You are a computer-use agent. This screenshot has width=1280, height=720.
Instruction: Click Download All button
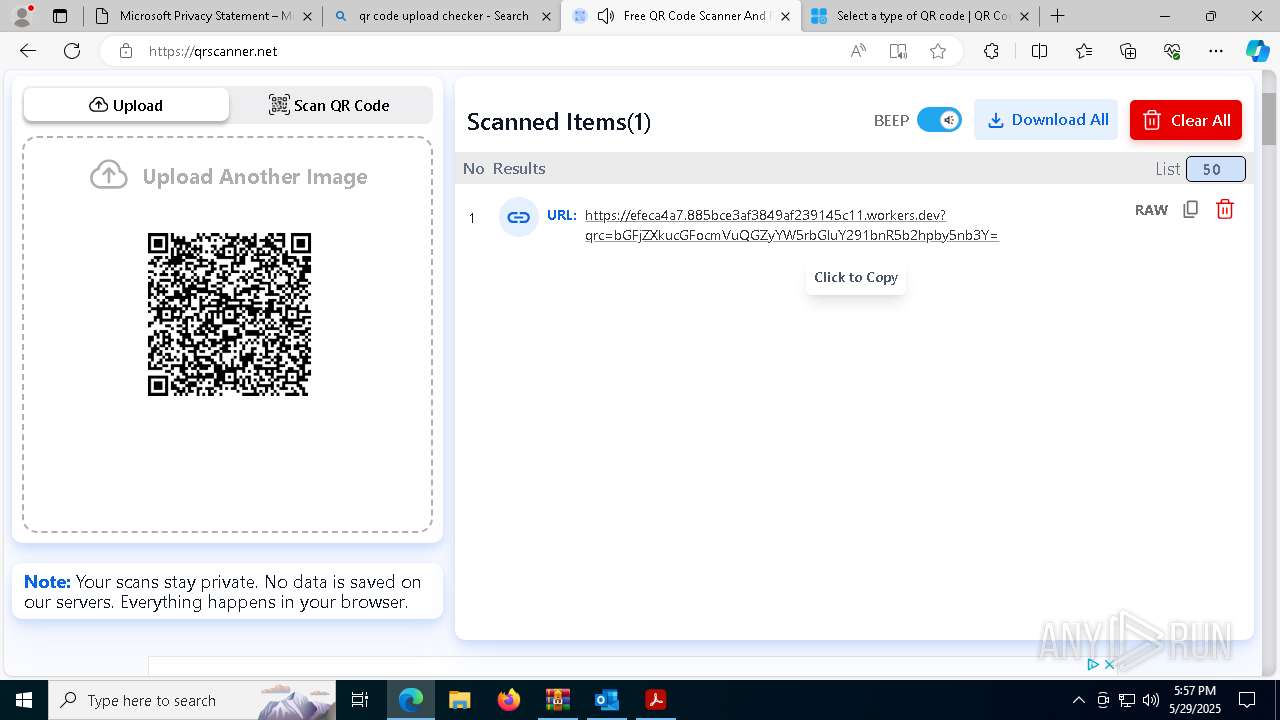click(x=1046, y=120)
